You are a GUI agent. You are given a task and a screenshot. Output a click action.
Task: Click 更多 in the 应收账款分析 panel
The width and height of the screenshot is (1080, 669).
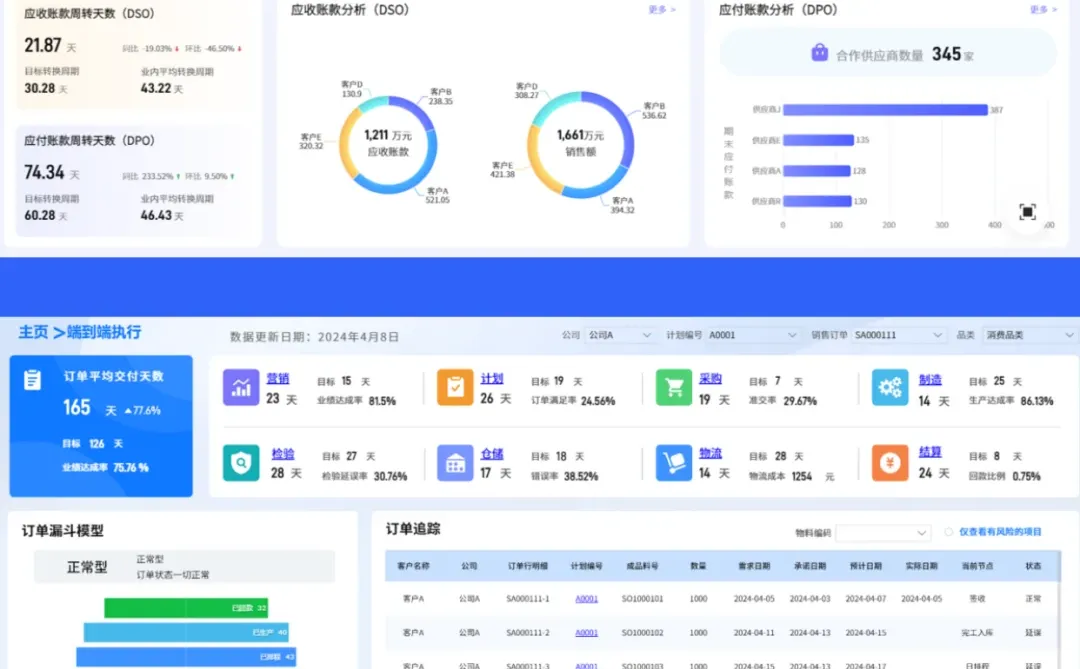click(x=662, y=10)
